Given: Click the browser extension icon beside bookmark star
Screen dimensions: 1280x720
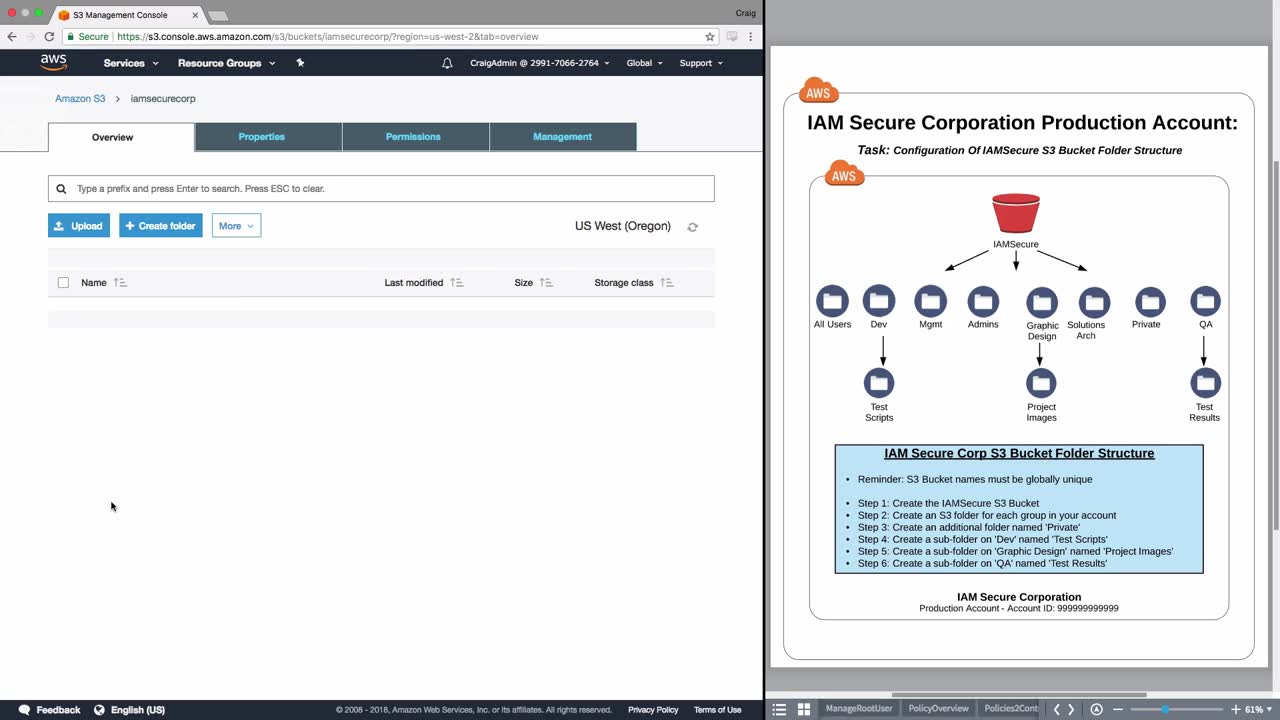Looking at the screenshot, I should click(x=732, y=37).
